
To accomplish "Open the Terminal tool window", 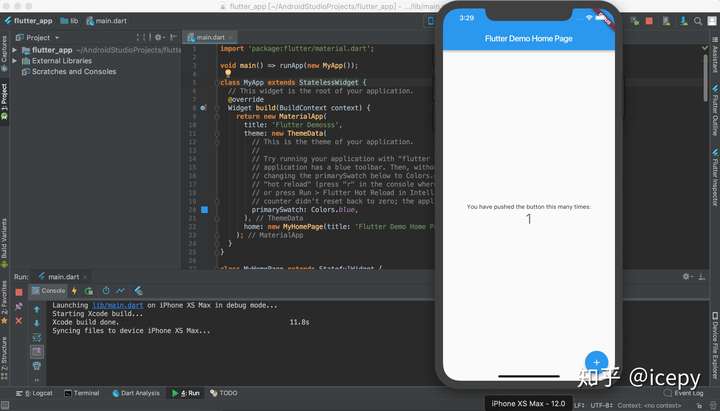I will coord(82,393).
